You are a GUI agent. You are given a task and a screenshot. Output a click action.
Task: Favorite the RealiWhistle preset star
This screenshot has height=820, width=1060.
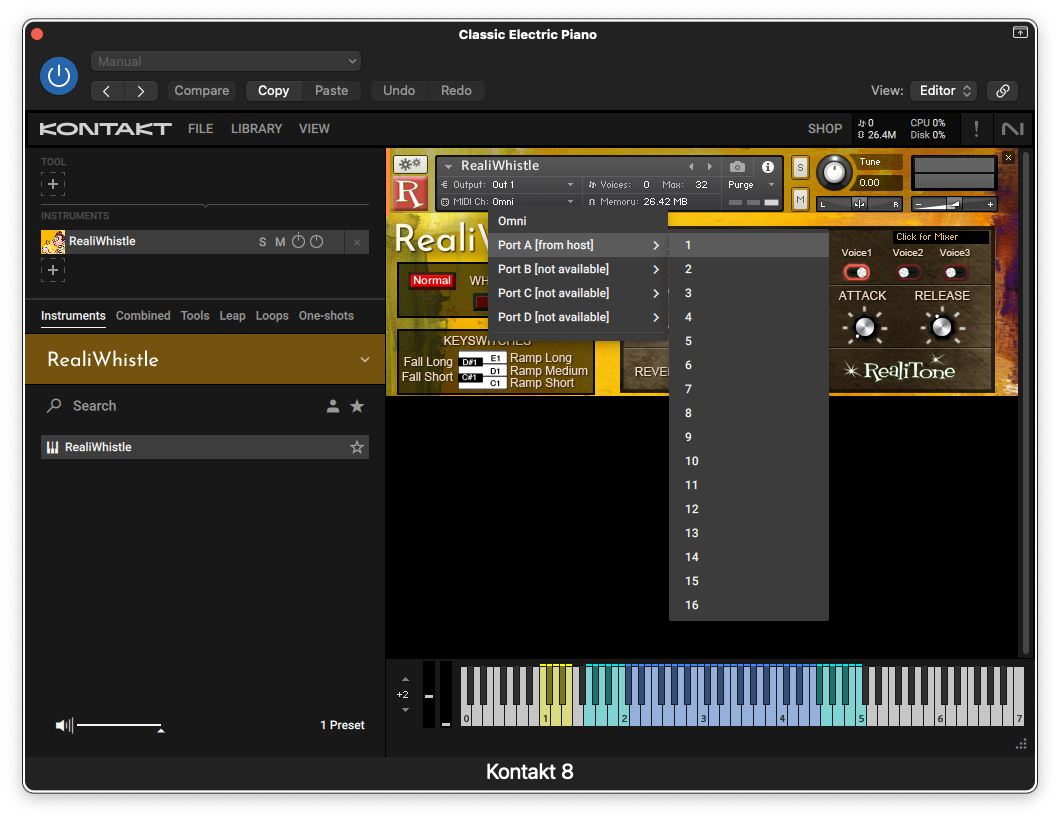click(357, 447)
